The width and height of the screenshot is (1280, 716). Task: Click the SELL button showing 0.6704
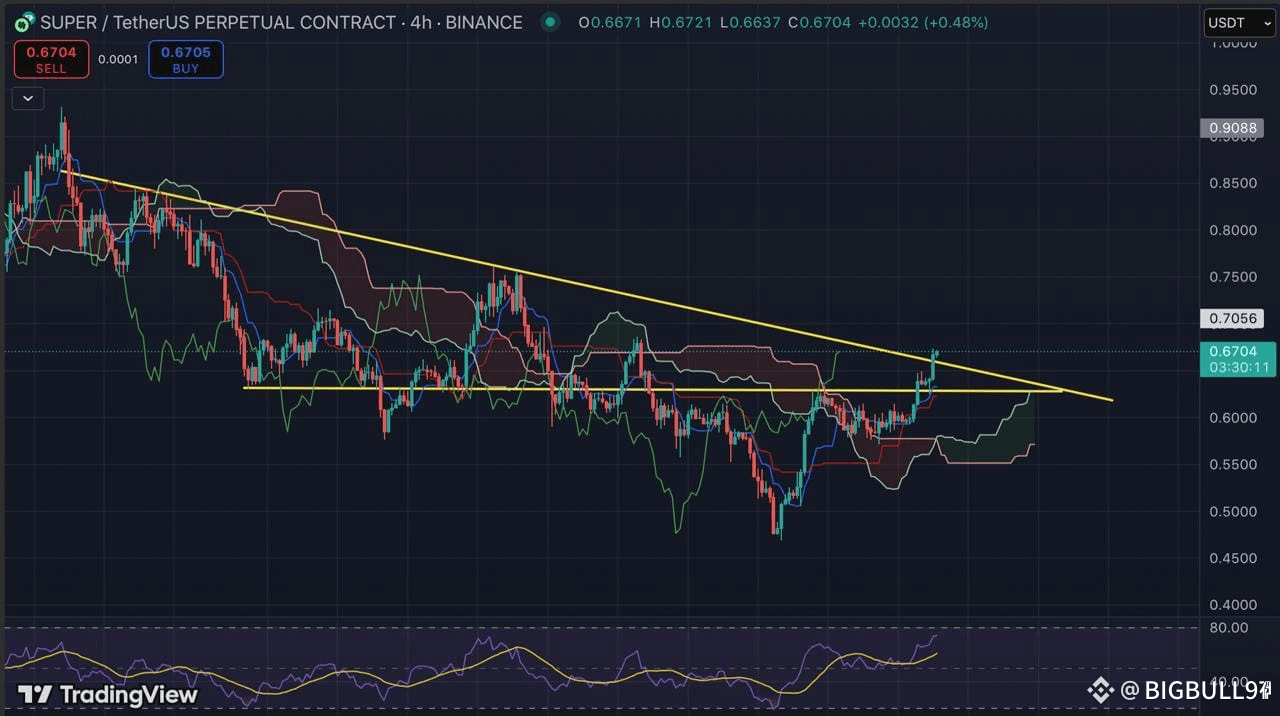point(51,59)
